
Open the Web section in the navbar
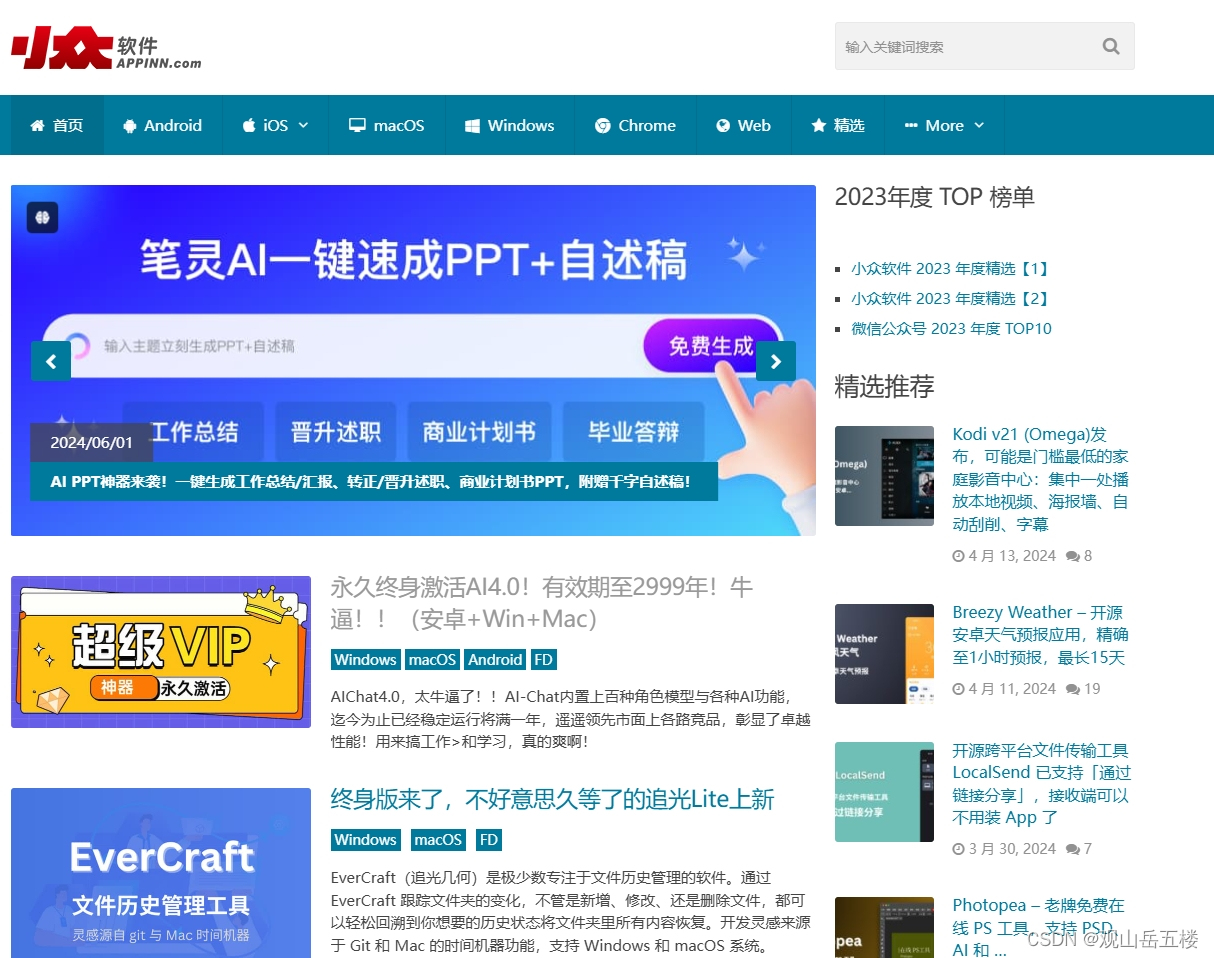coord(743,125)
